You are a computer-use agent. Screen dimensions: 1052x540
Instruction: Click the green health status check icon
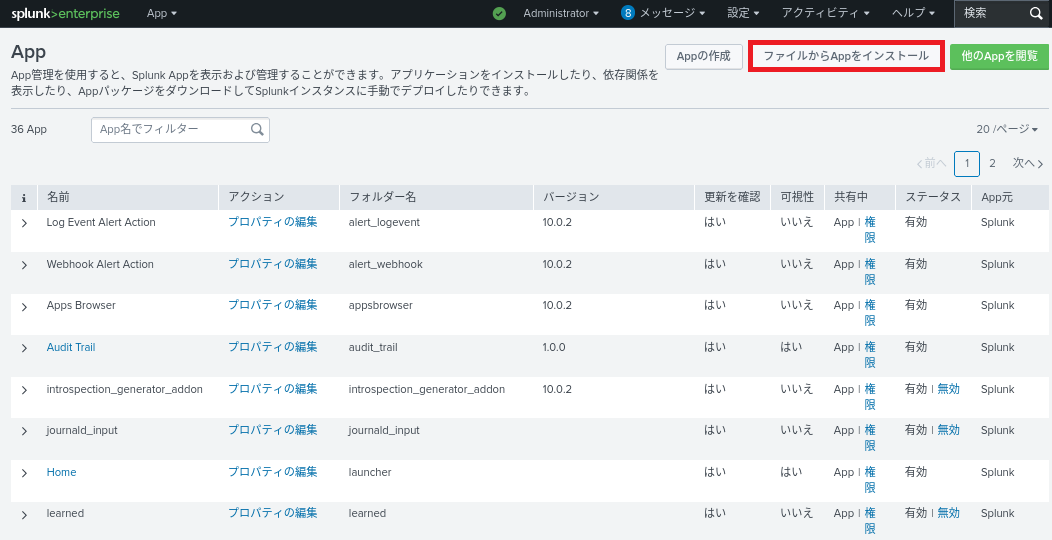tap(499, 14)
